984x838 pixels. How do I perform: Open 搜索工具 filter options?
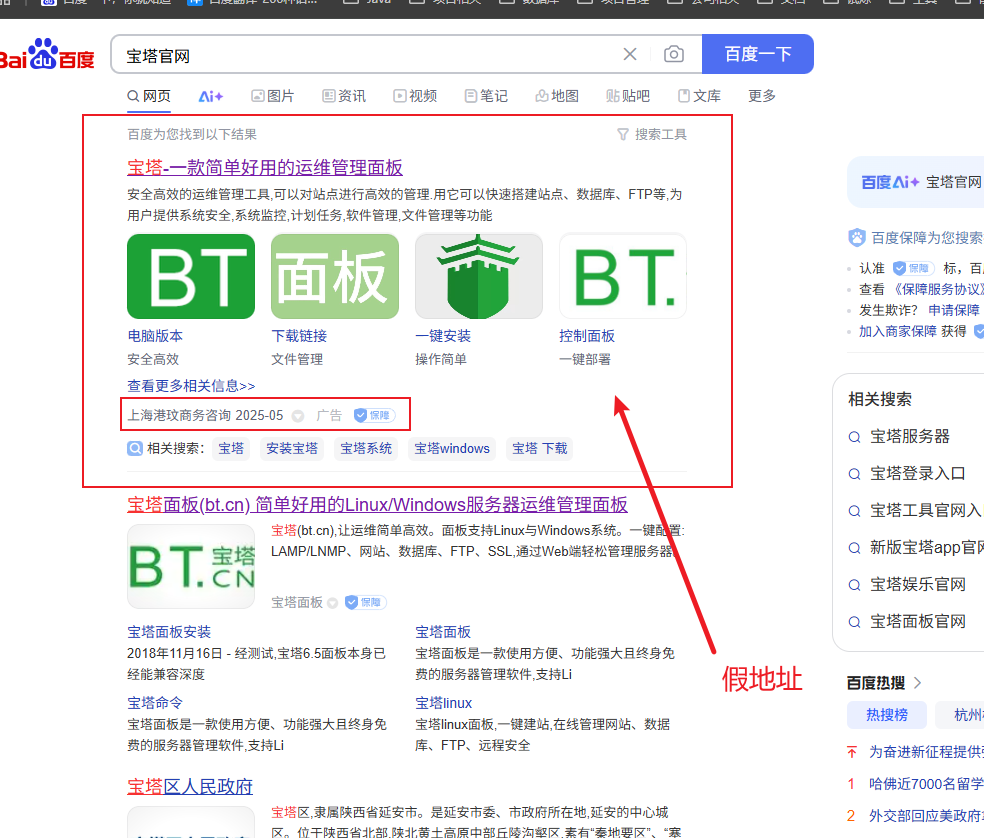coord(652,134)
